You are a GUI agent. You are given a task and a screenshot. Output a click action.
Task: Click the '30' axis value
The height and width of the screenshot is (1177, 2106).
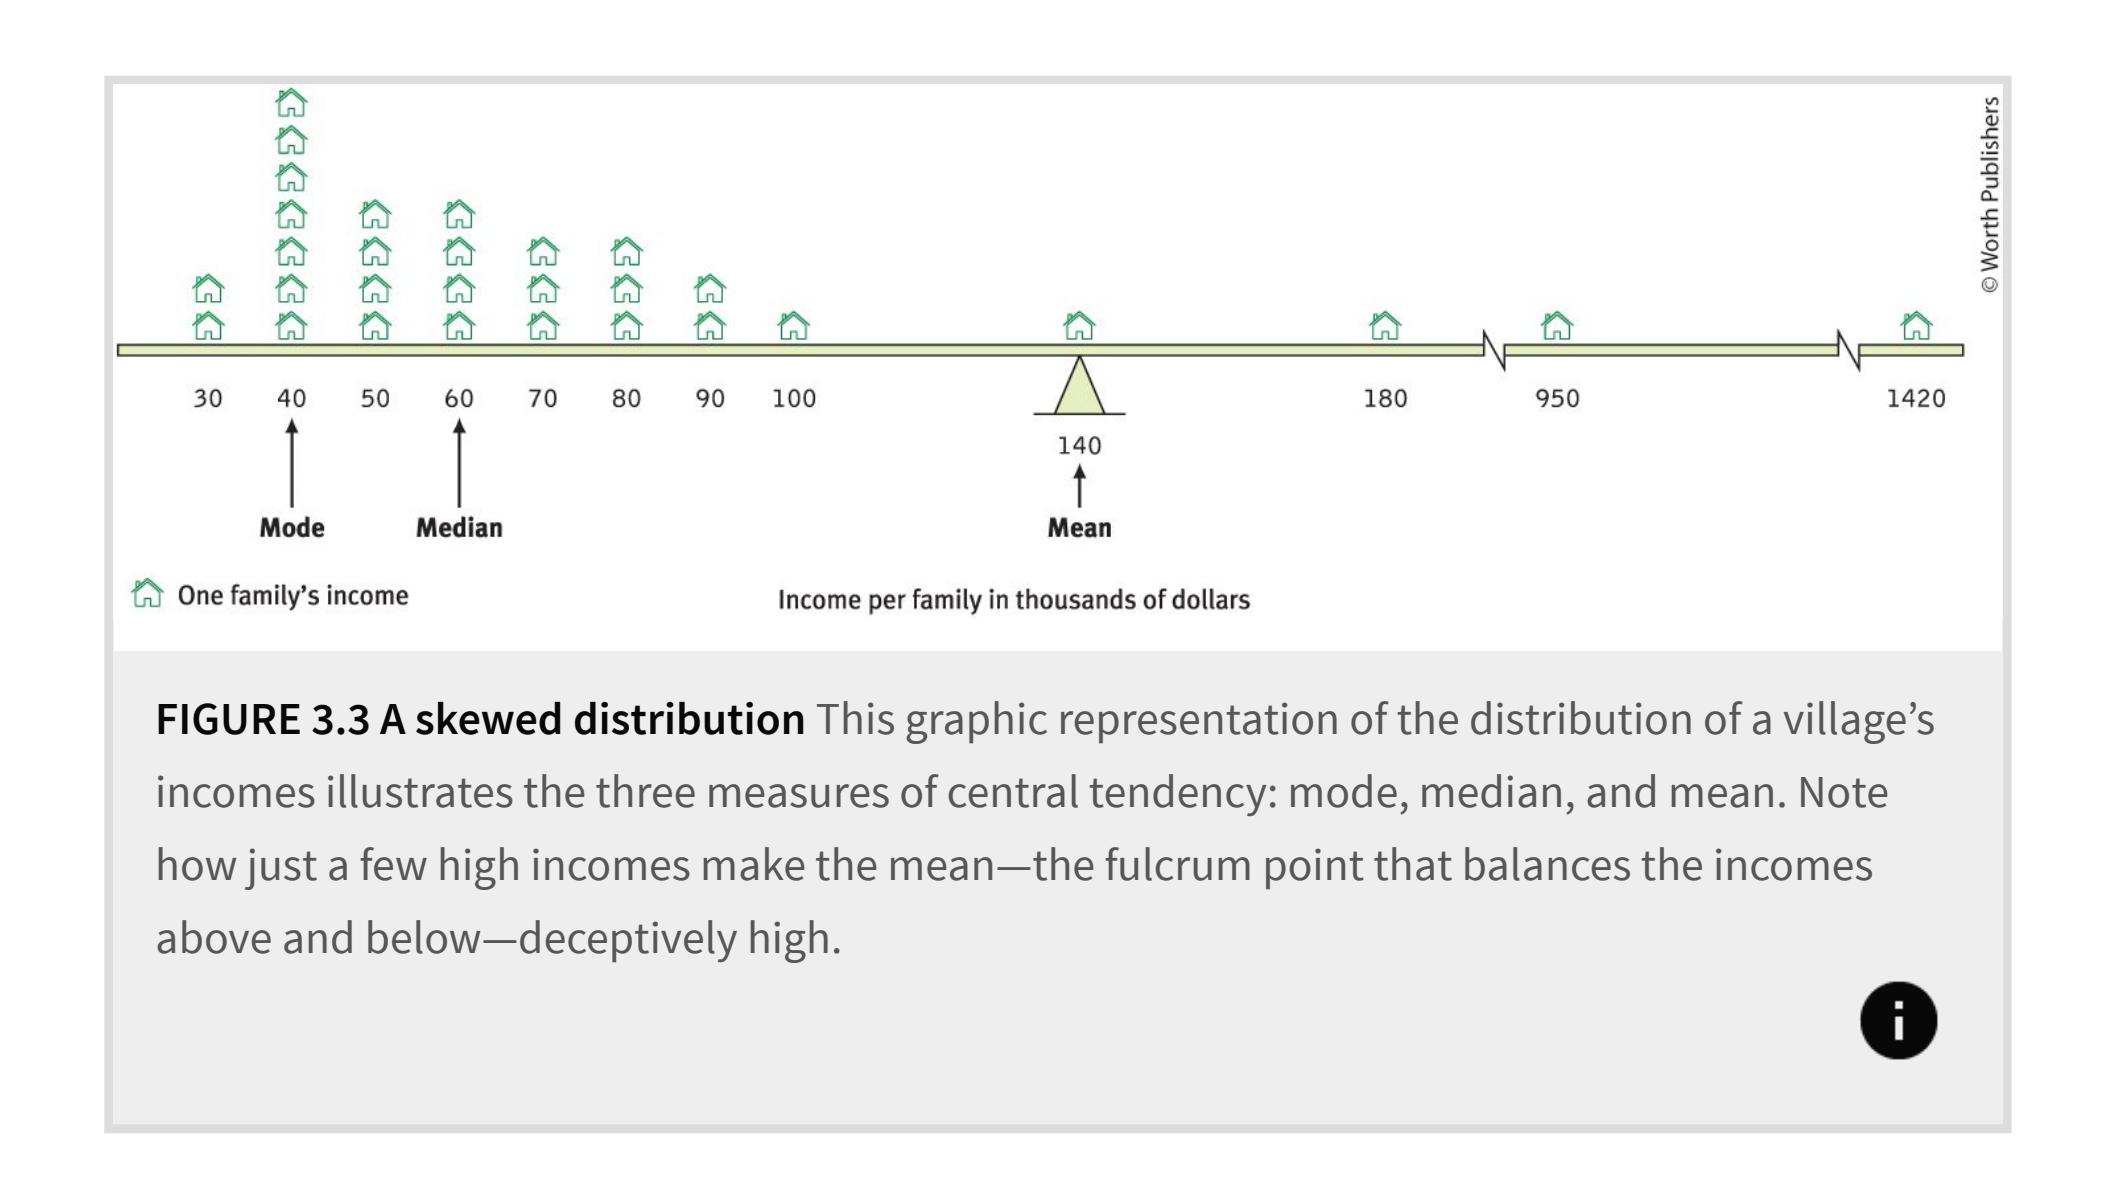point(208,399)
